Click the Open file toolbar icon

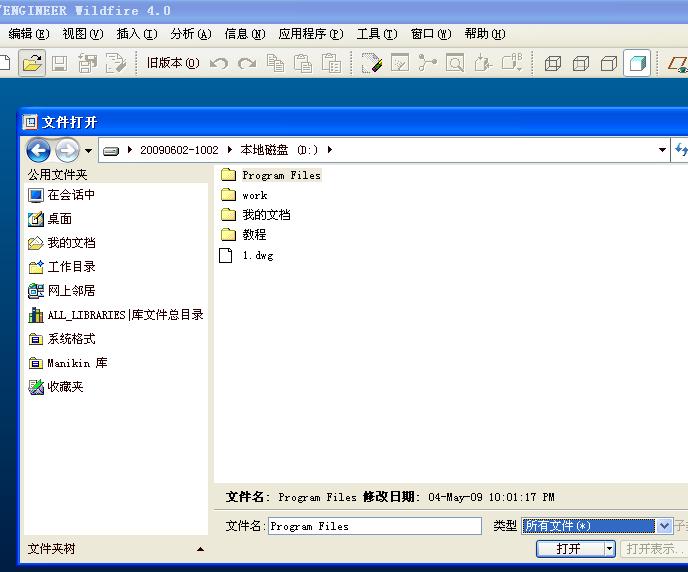(32, 63)
